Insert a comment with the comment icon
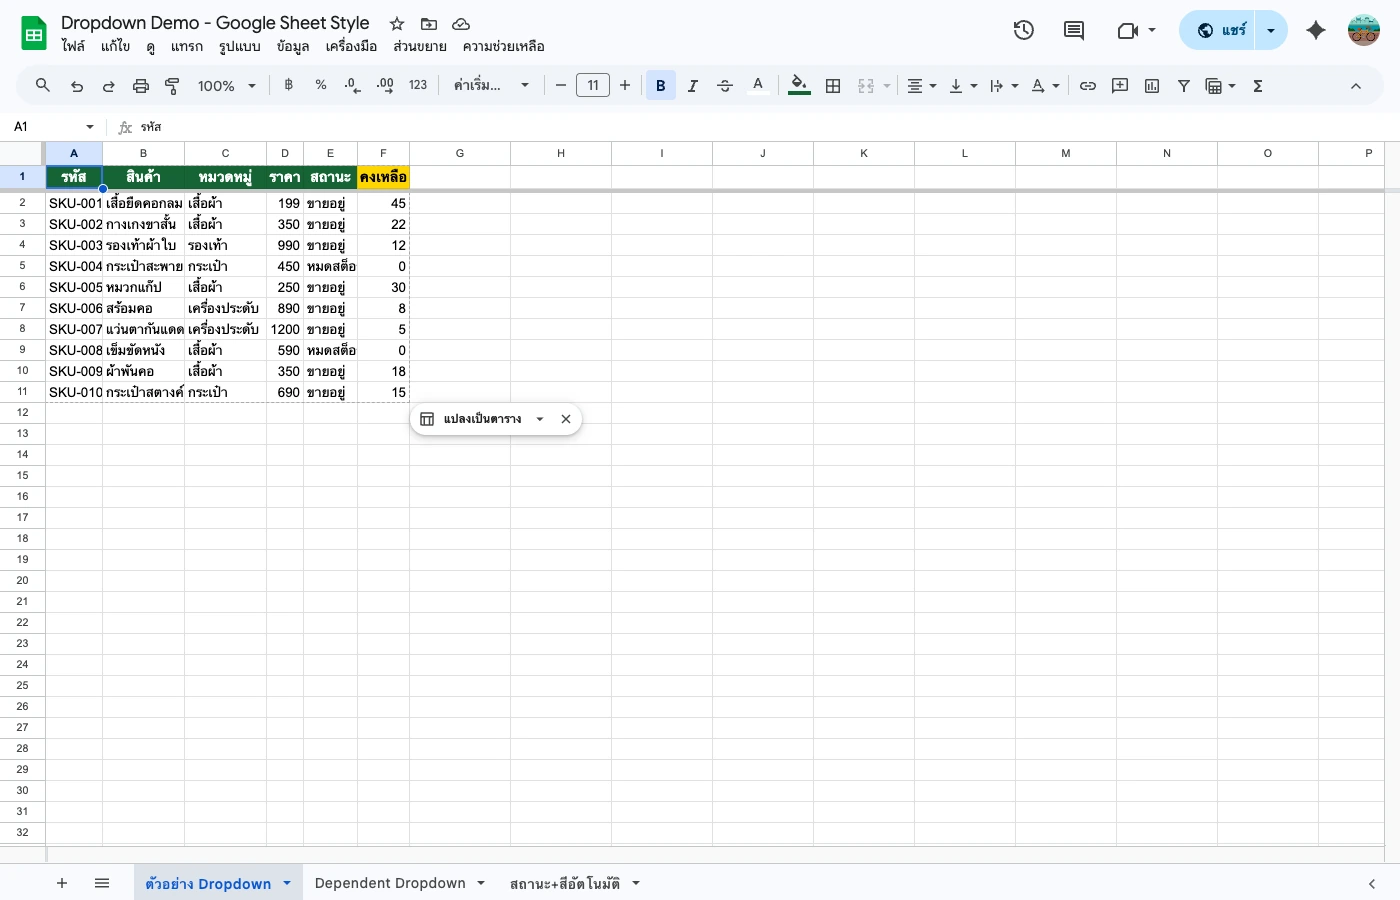This screenshot has width=1400, height=900. coord(1120,85)
